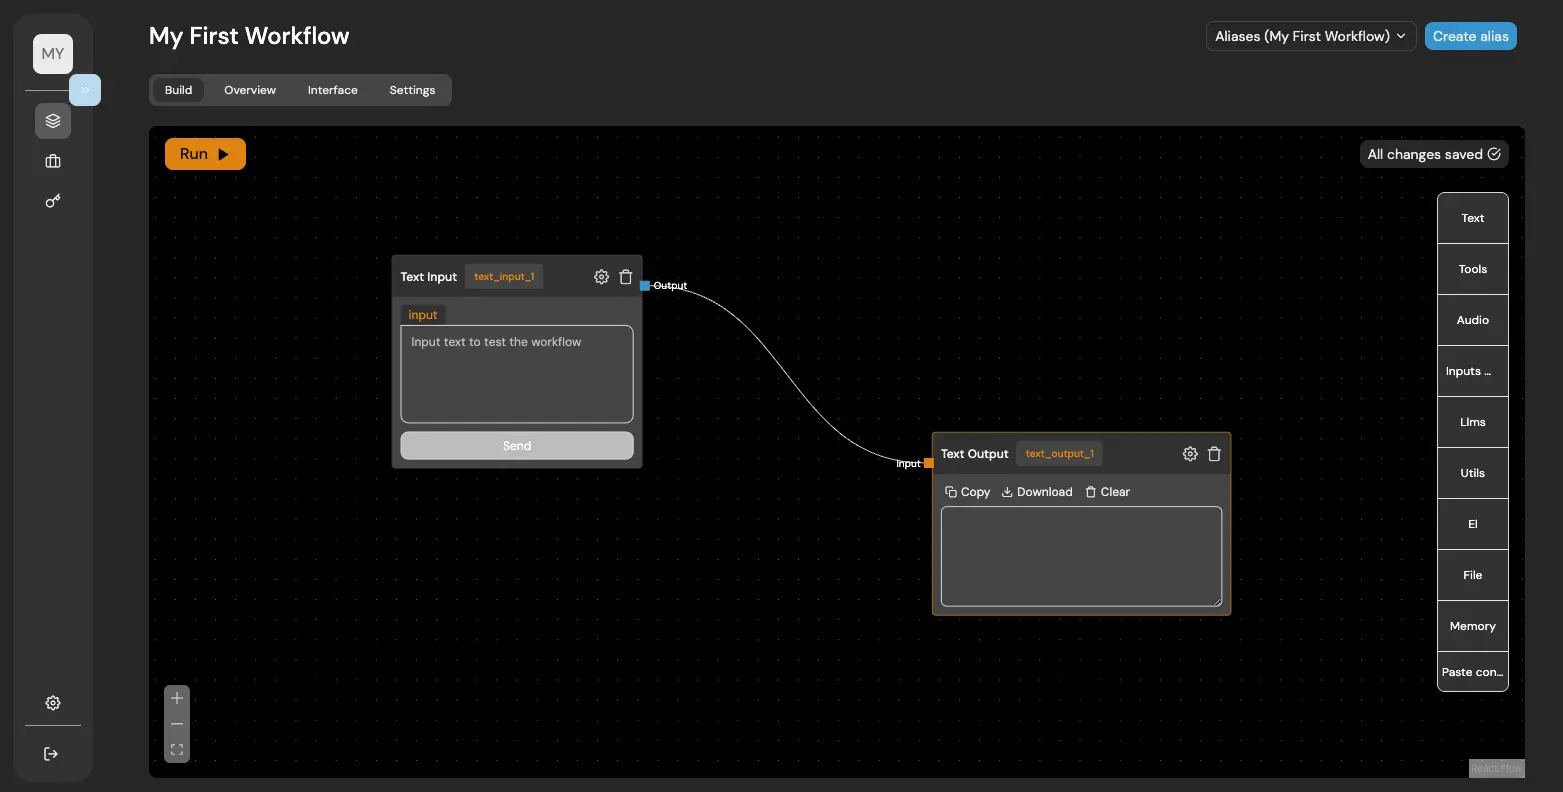Focus the Text Output result area
1563x792 pixels.
(x=1081, y=556)
